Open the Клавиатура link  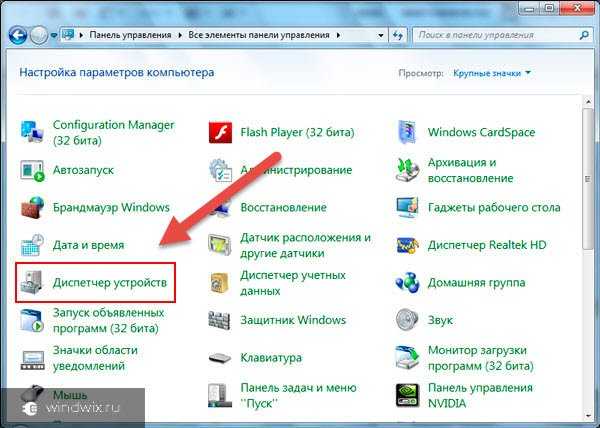[271, 358]
